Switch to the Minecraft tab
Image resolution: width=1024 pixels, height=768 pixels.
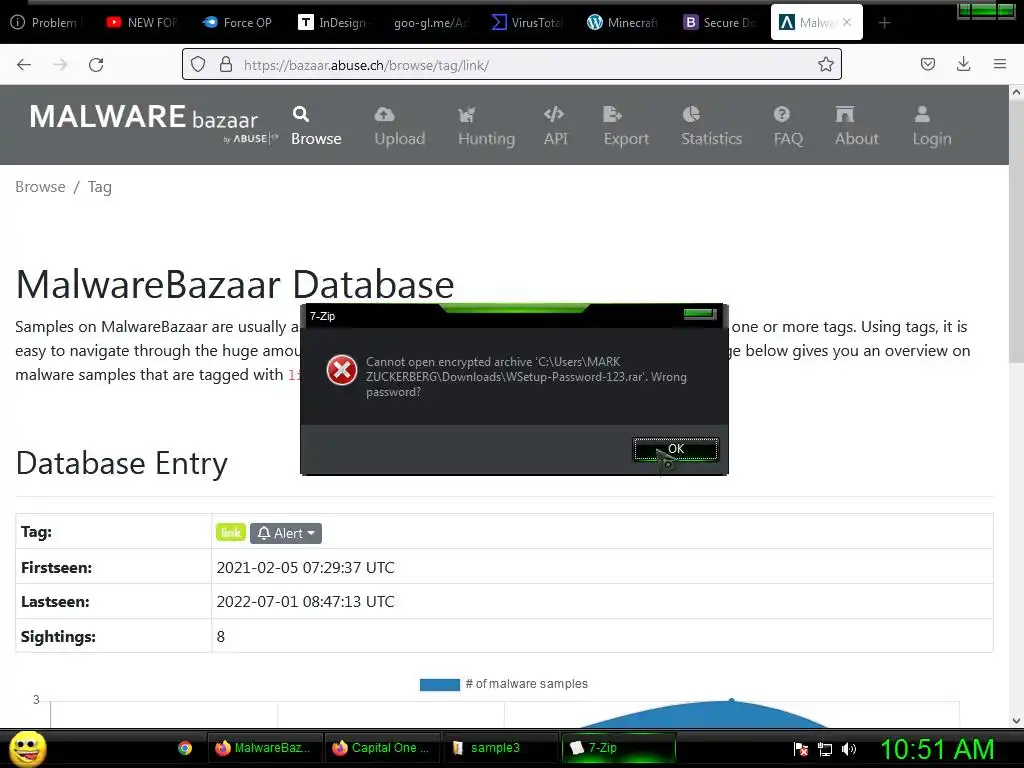point(623,22)
